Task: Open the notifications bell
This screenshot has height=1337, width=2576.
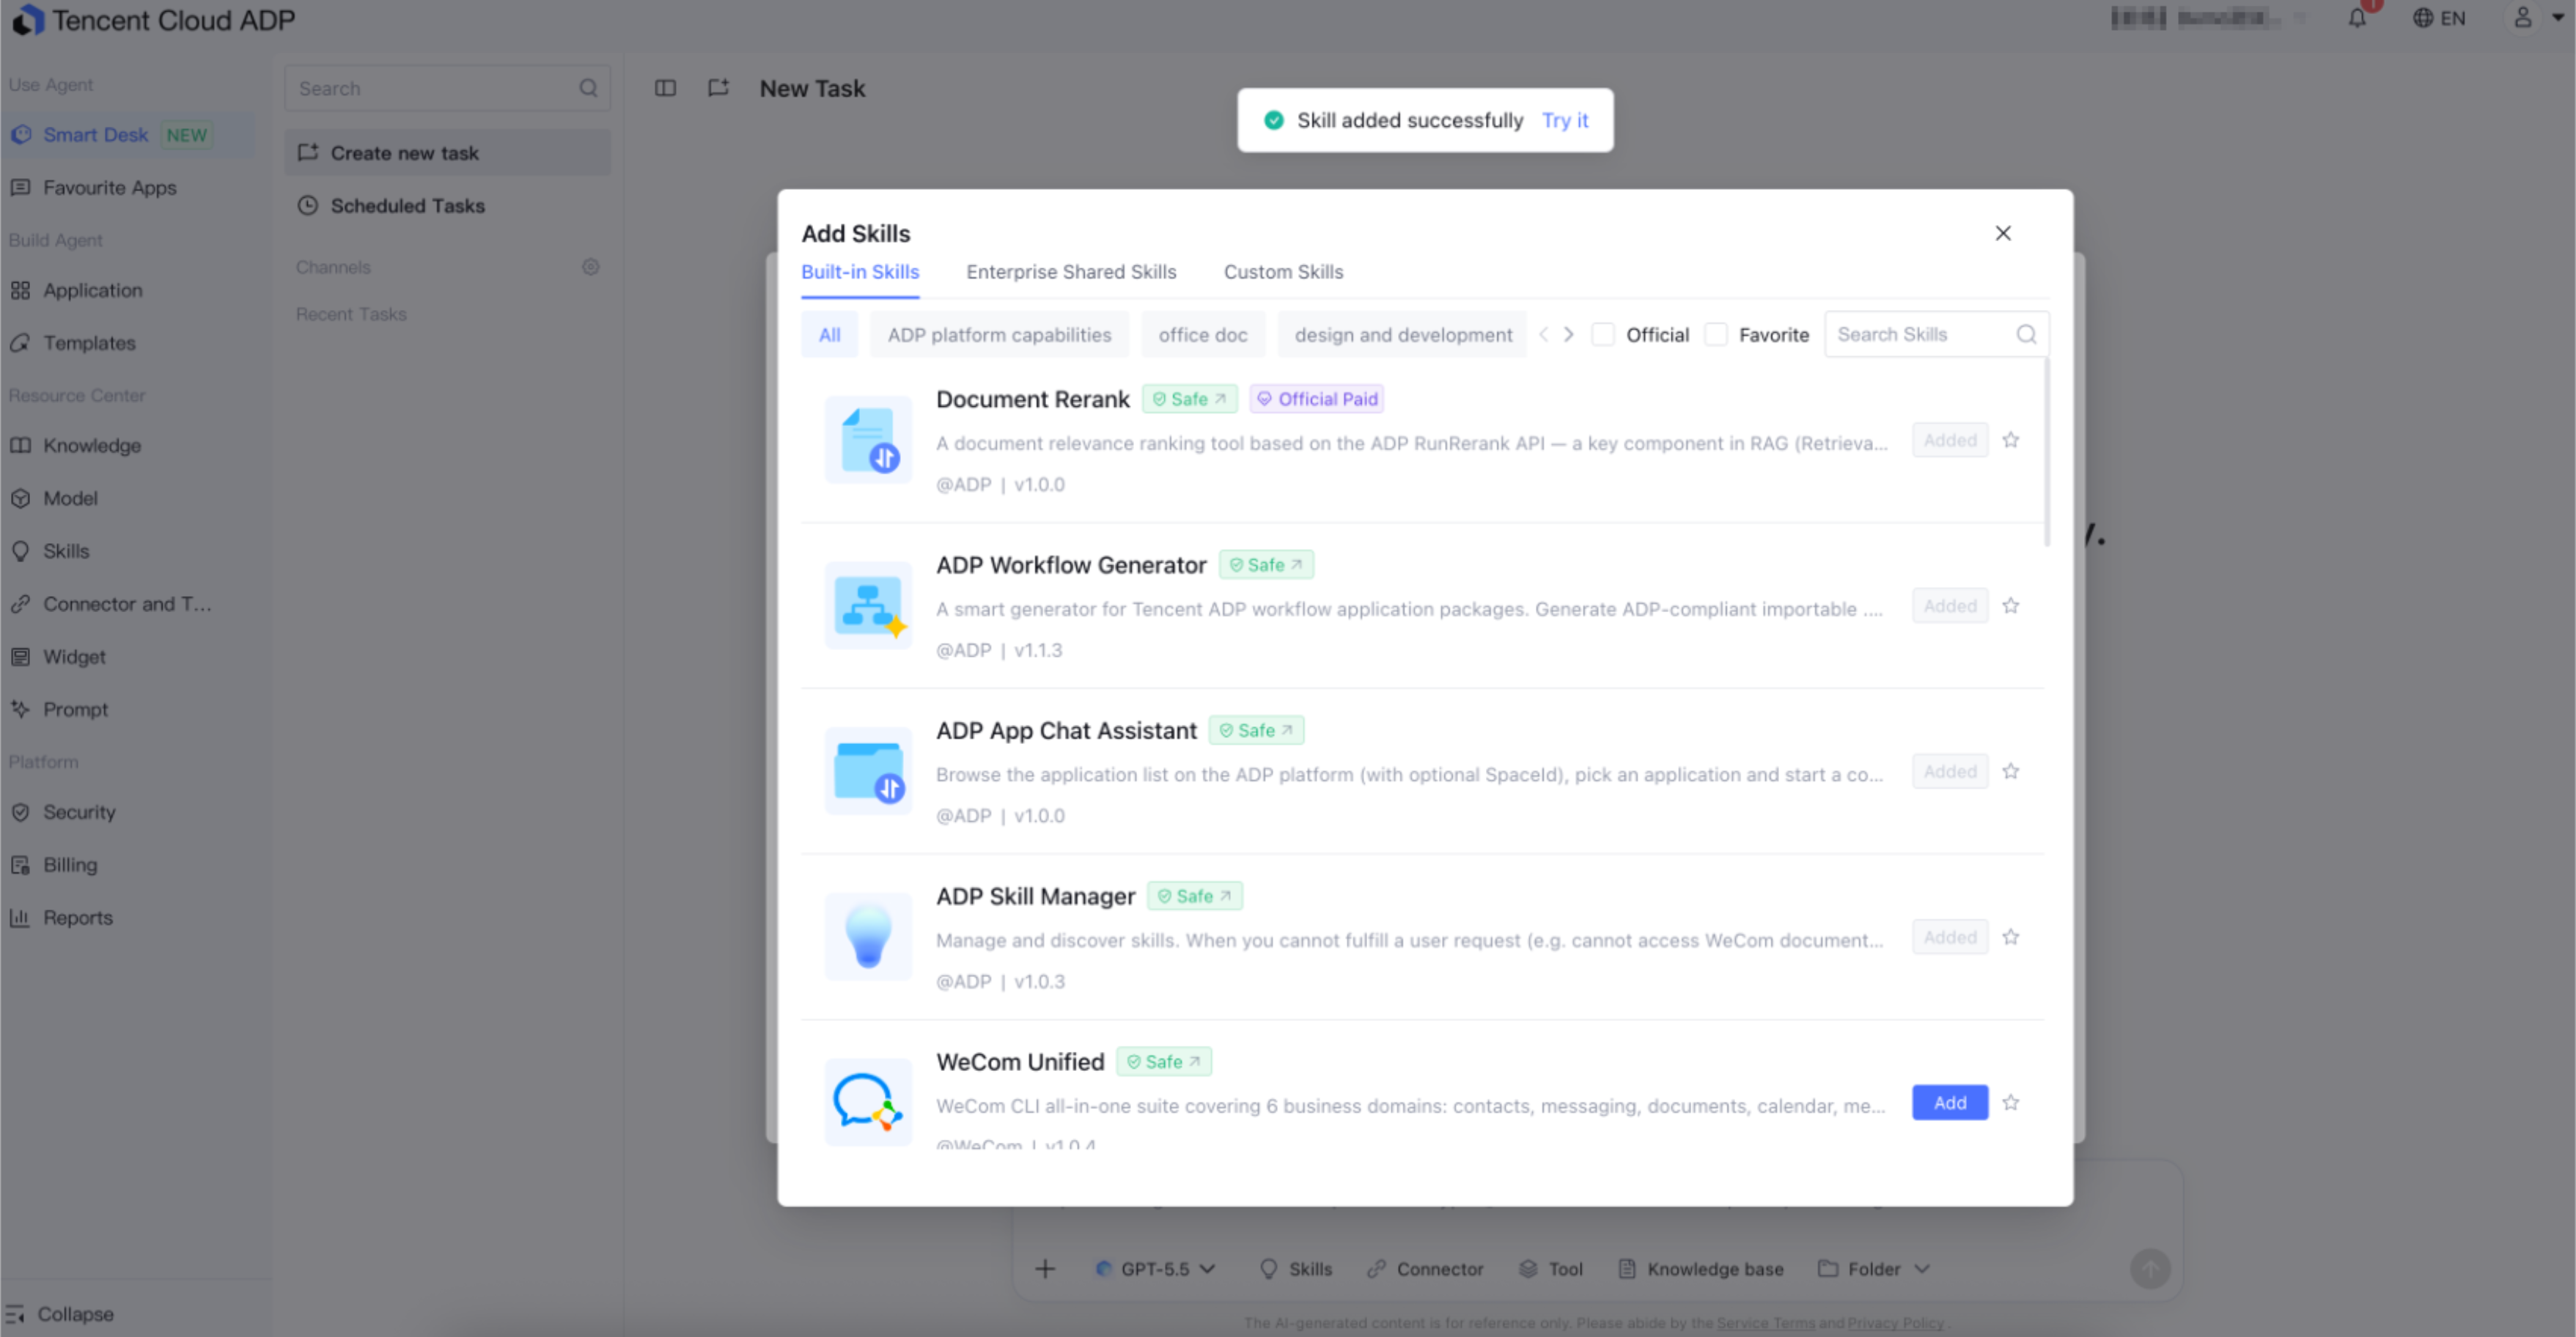Action: pyautogui.click(x=2357, y=18)
